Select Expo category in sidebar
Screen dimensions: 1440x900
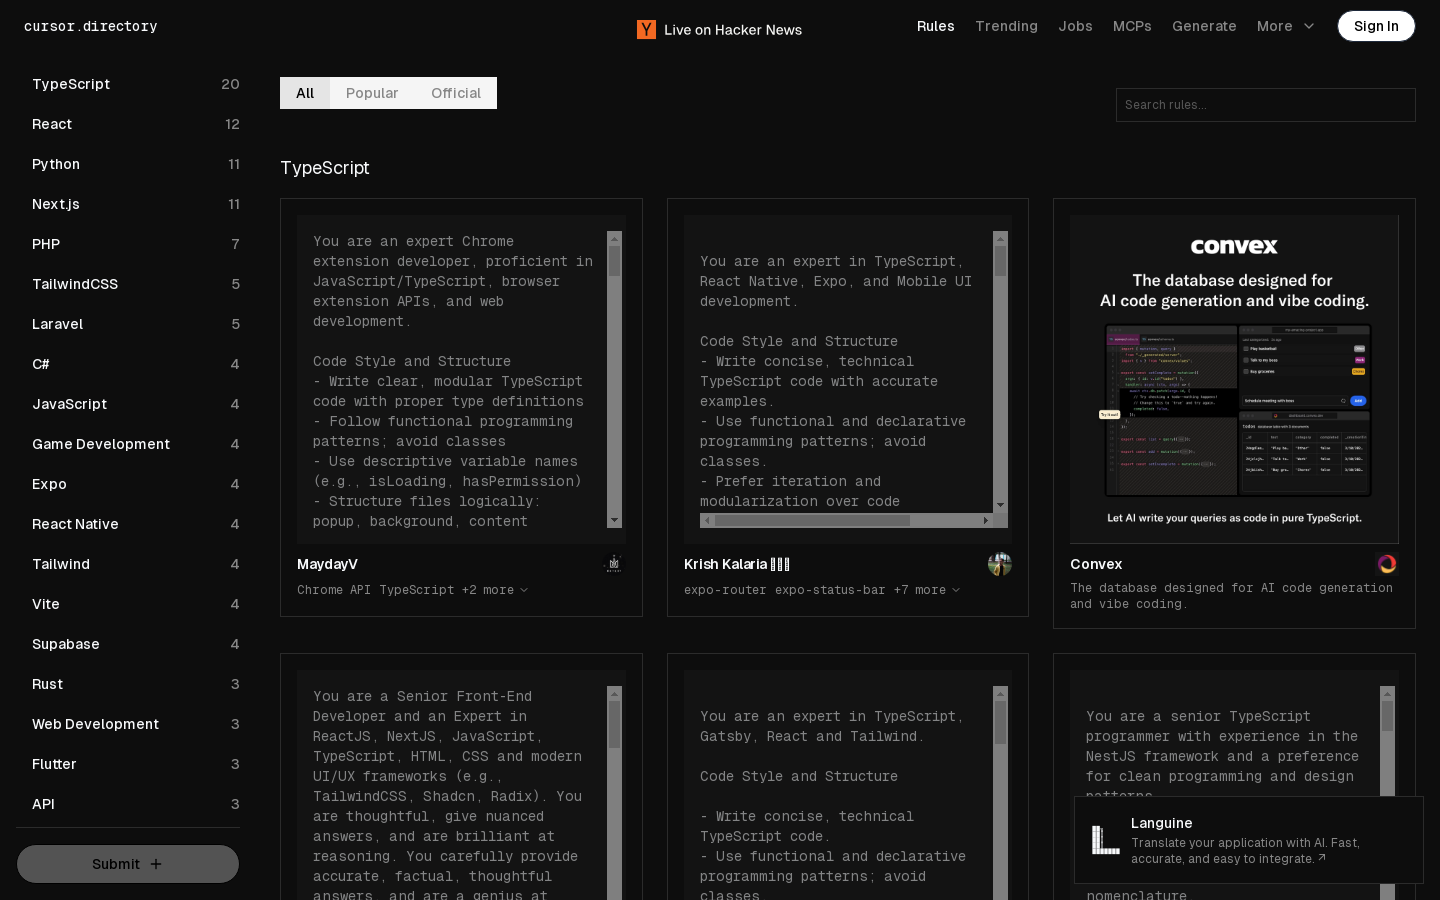point(136,484)
